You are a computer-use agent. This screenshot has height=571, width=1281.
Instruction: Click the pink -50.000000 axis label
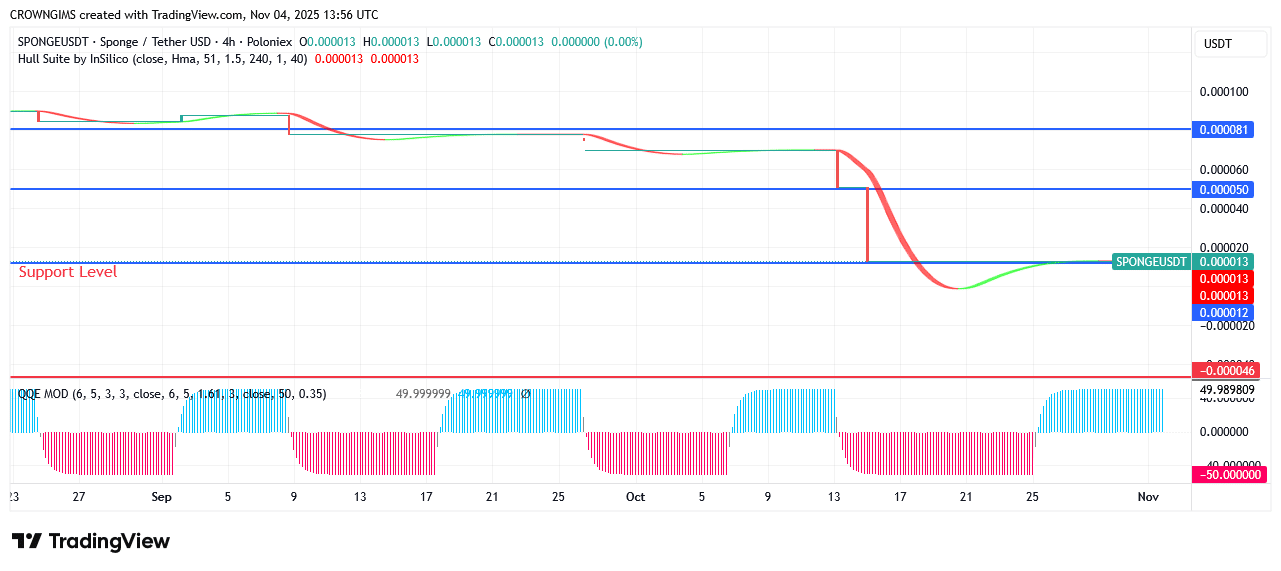[1228, 475]
